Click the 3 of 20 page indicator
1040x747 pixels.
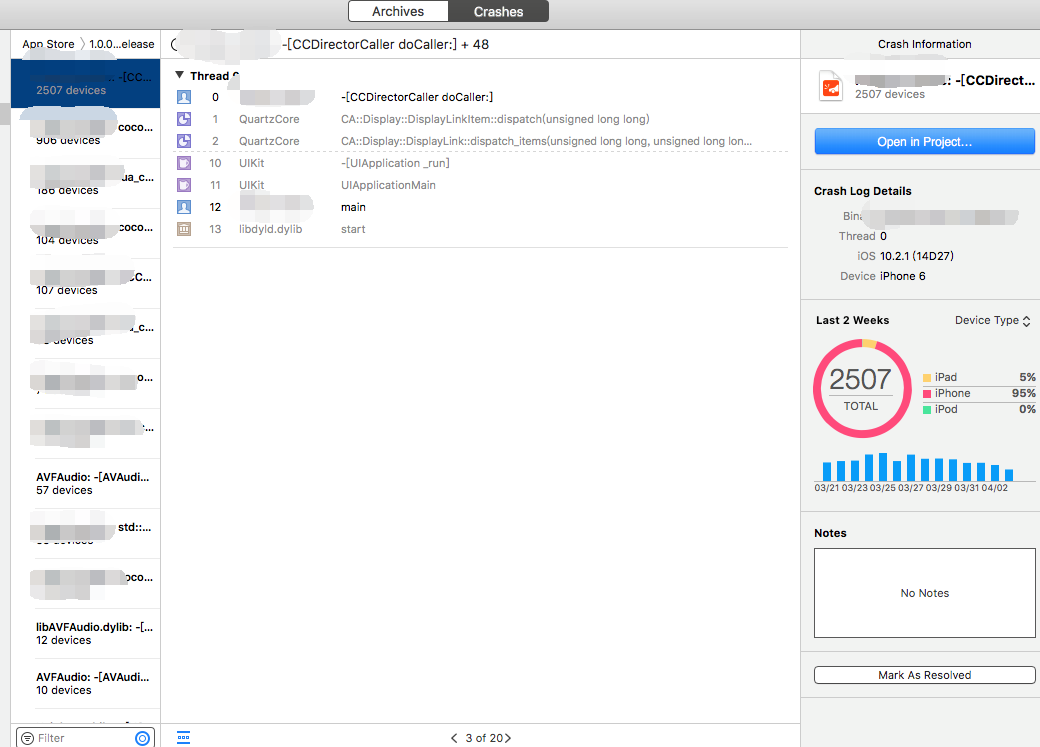pos(484,738)
